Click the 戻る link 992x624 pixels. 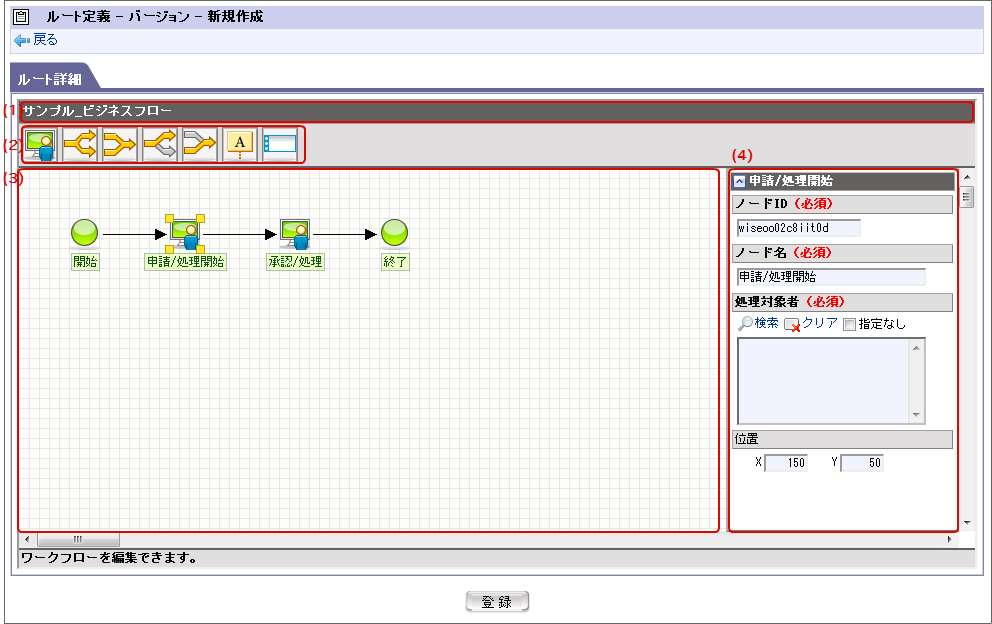pyautogui.click(x=46, y=40)
